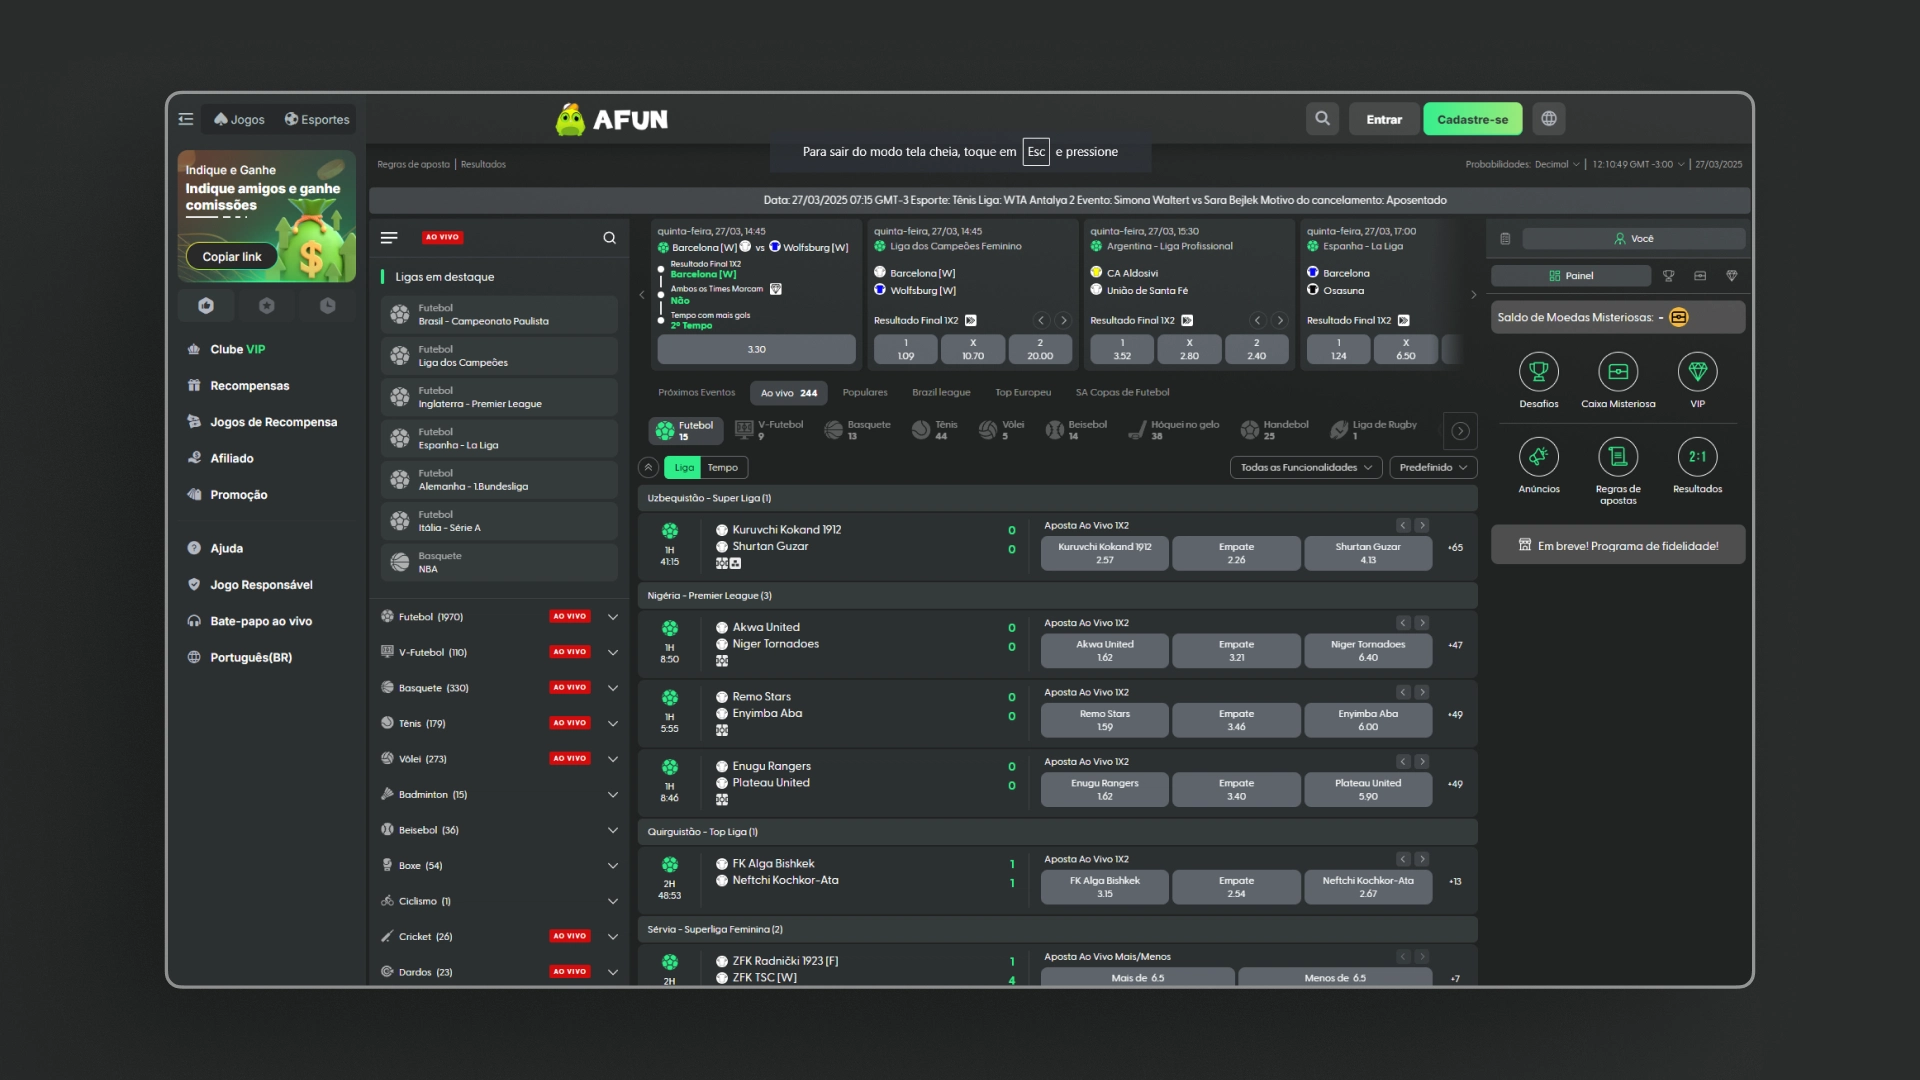Select the Liga de Rugby filter

click(x=1374, y=430)
